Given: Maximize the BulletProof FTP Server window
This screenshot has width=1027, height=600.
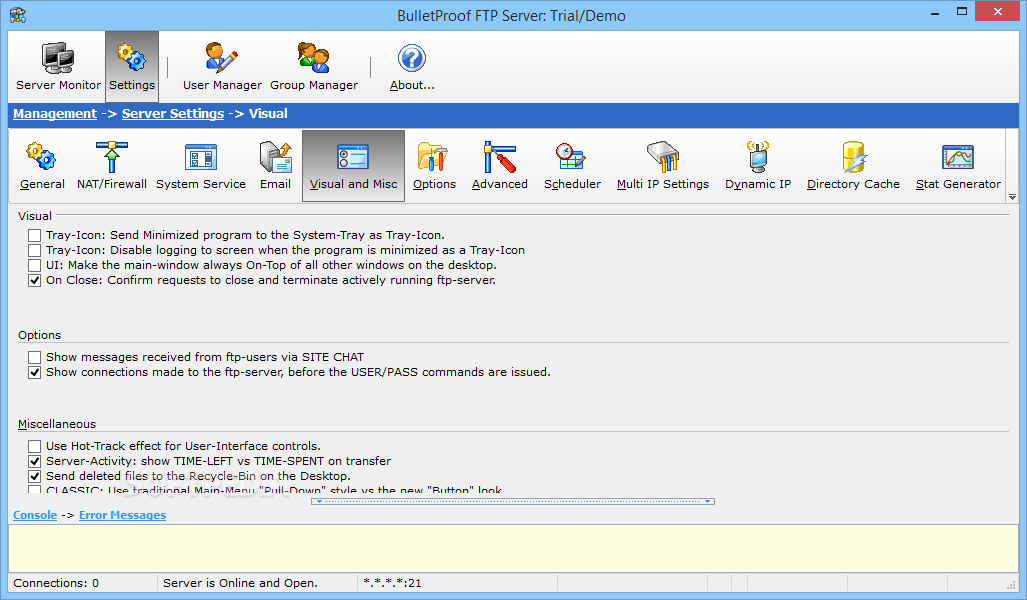Looking at the screenshot, I should pyautogui.click(x=962, y=11).
